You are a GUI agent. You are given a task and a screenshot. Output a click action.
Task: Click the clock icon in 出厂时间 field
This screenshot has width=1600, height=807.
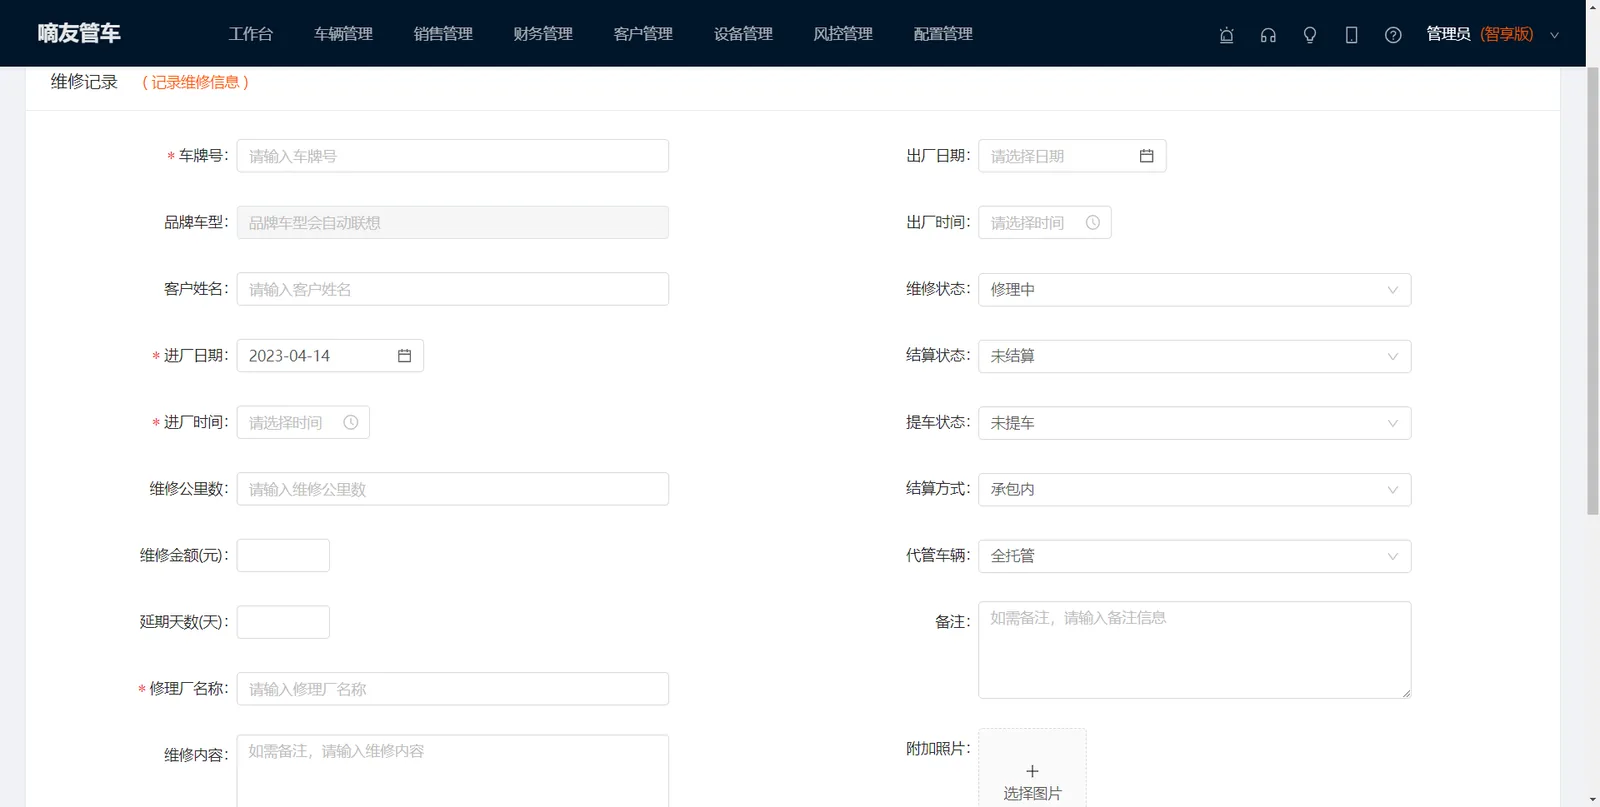(1093, 223)
